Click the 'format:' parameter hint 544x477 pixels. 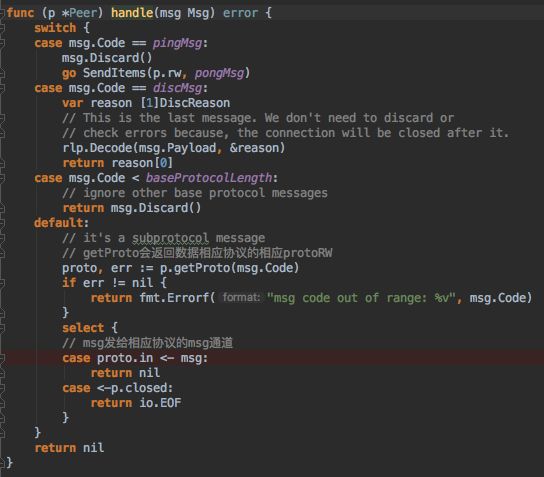click(x=241, y=298)
